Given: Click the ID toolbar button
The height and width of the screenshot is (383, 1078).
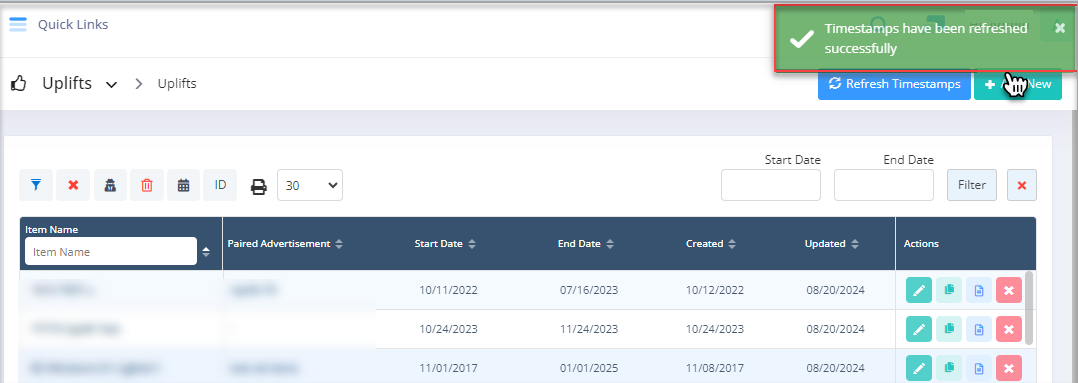Looking at the screenshot, I should click(221, 185).
